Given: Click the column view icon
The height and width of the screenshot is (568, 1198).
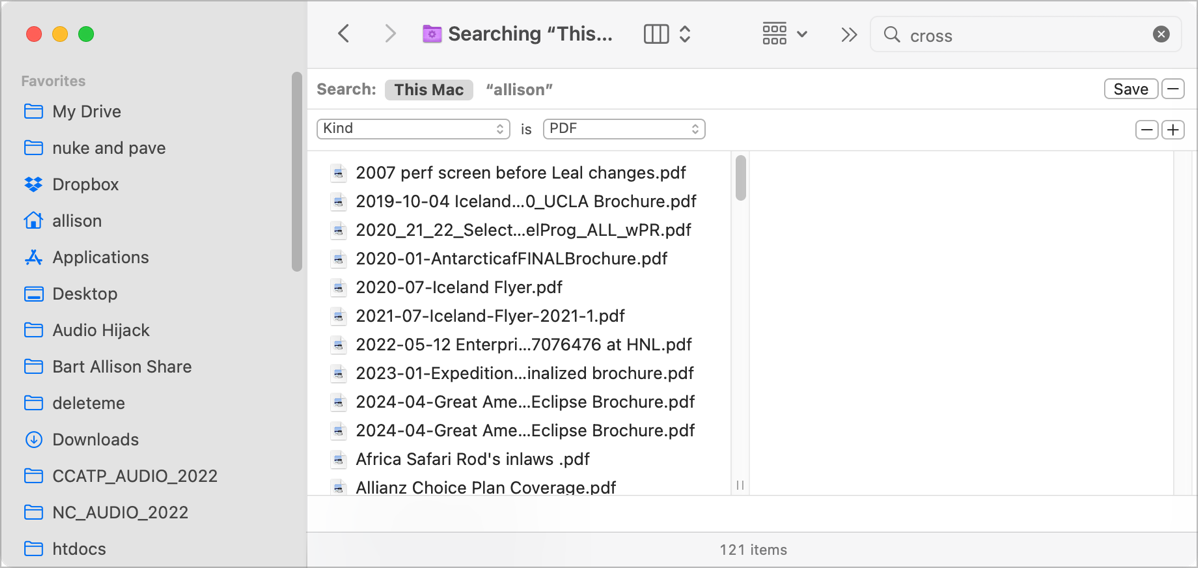Looking at the screenshot, I should [x=656, y=34].
